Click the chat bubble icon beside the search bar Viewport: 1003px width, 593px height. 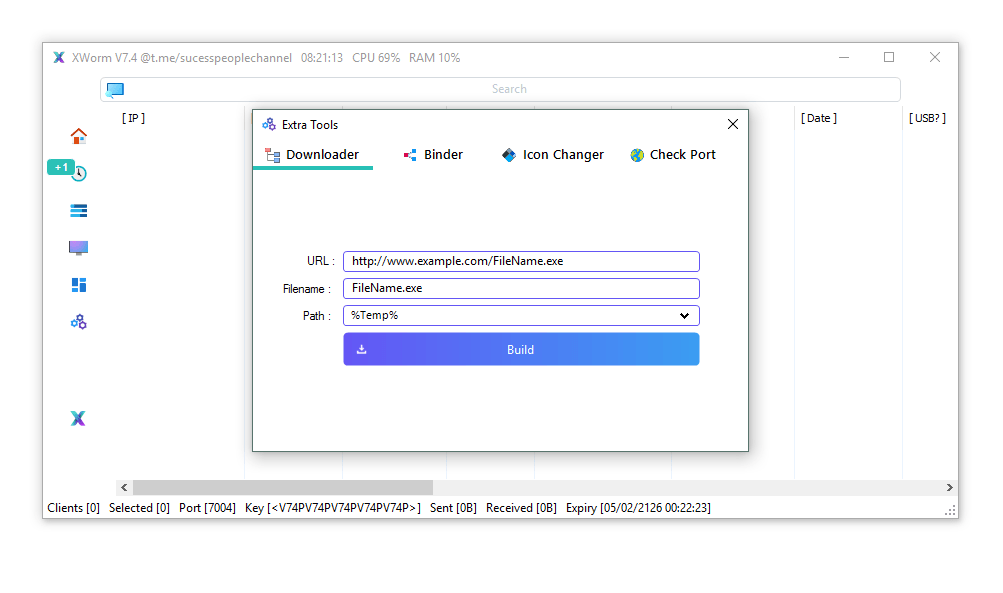[x=114, y=89]
